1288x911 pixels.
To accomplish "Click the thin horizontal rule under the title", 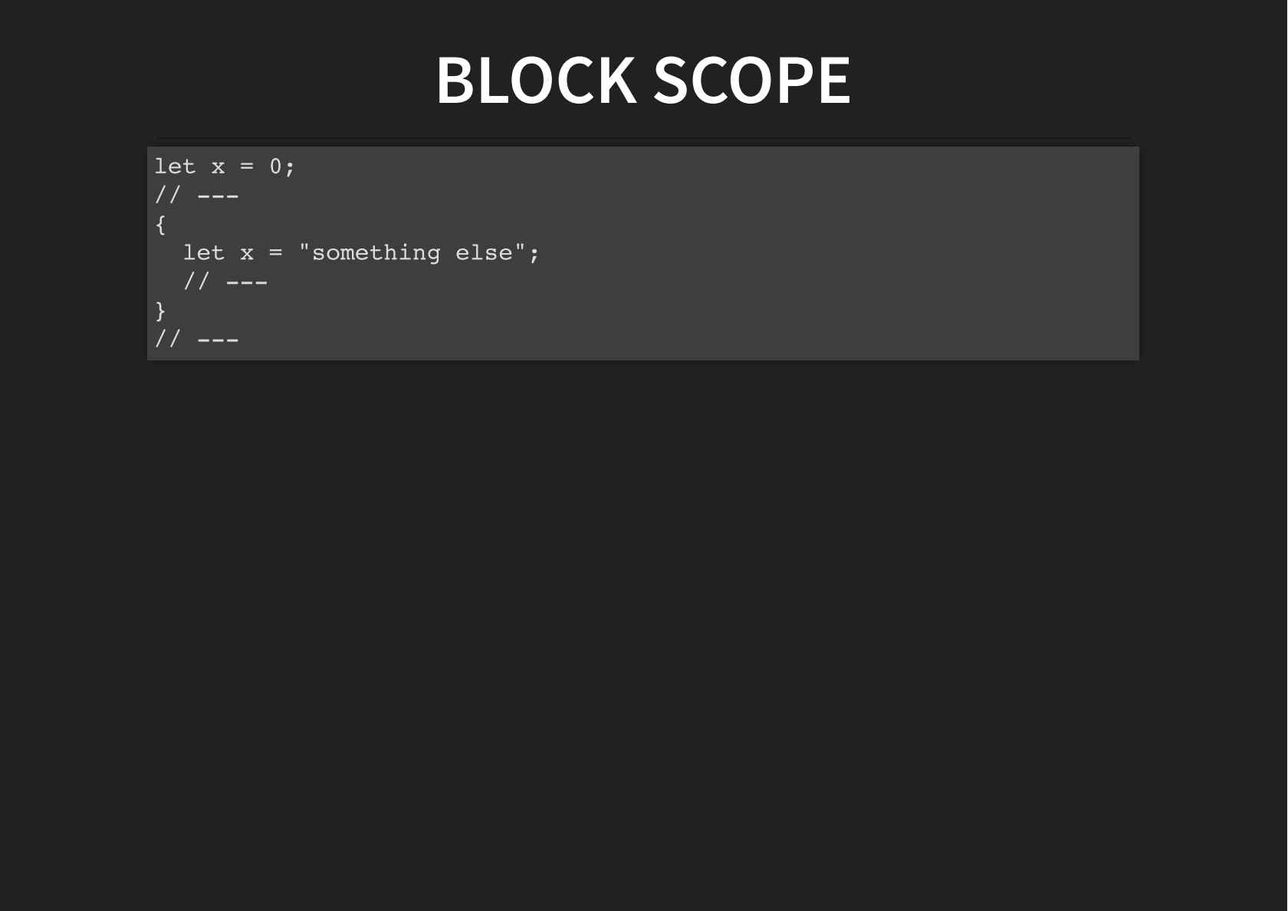I will (x=643, y=139).
